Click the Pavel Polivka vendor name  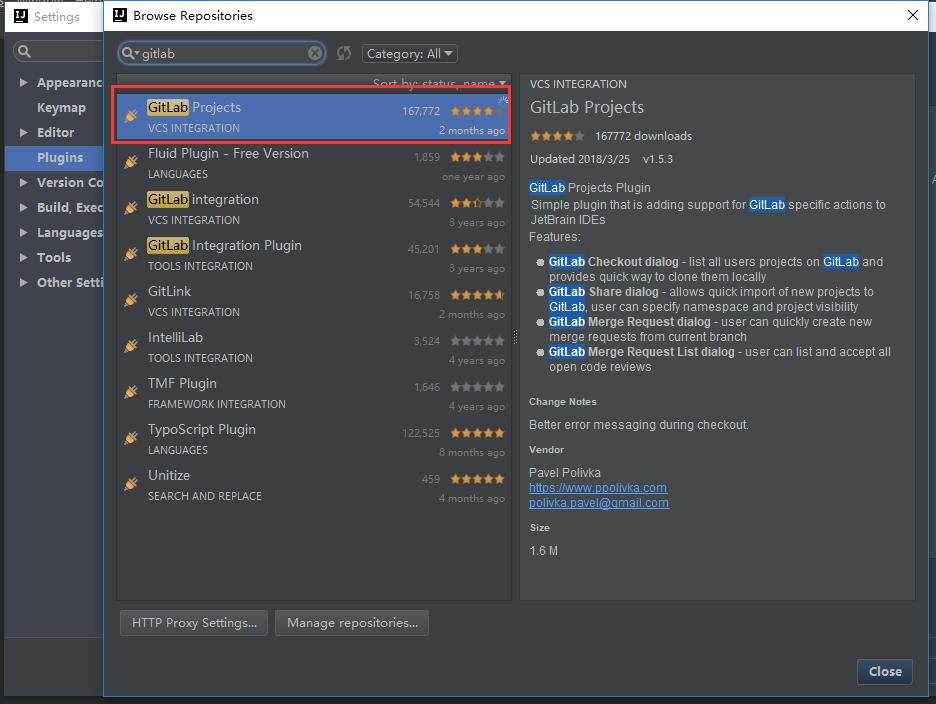tap(565, 473)
